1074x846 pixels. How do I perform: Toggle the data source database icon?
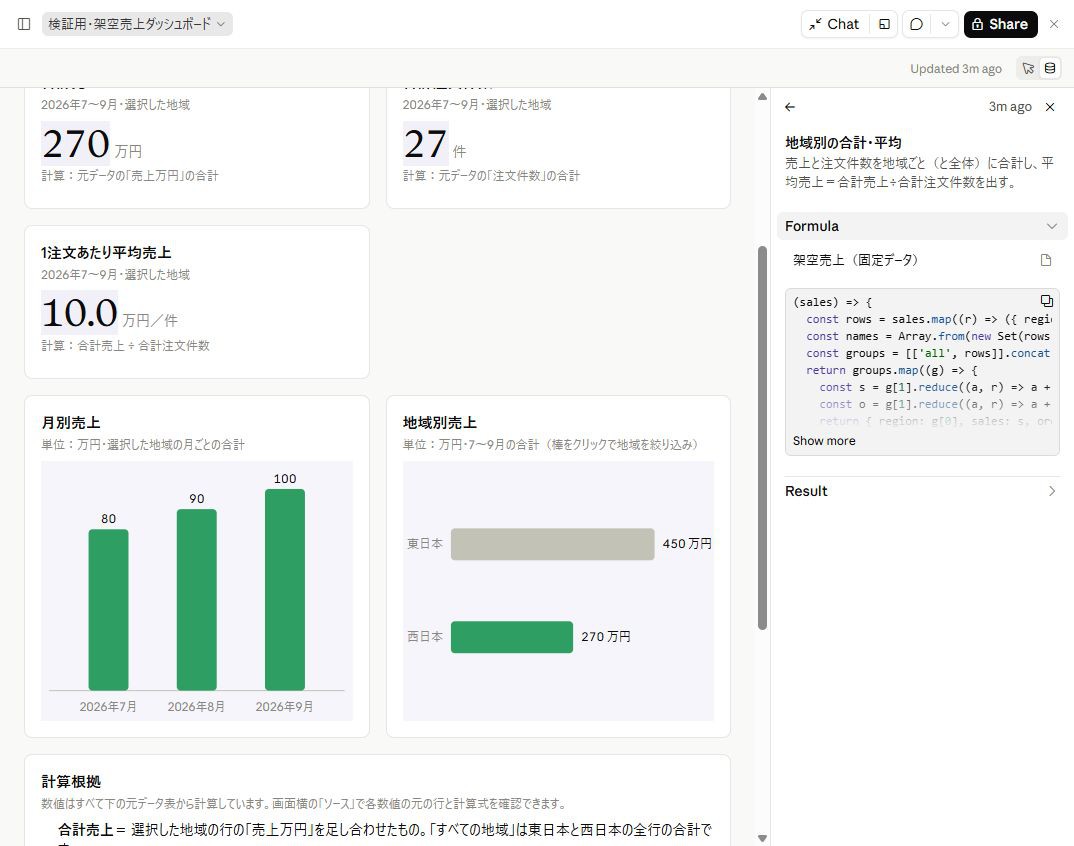tap(1049, 68)
